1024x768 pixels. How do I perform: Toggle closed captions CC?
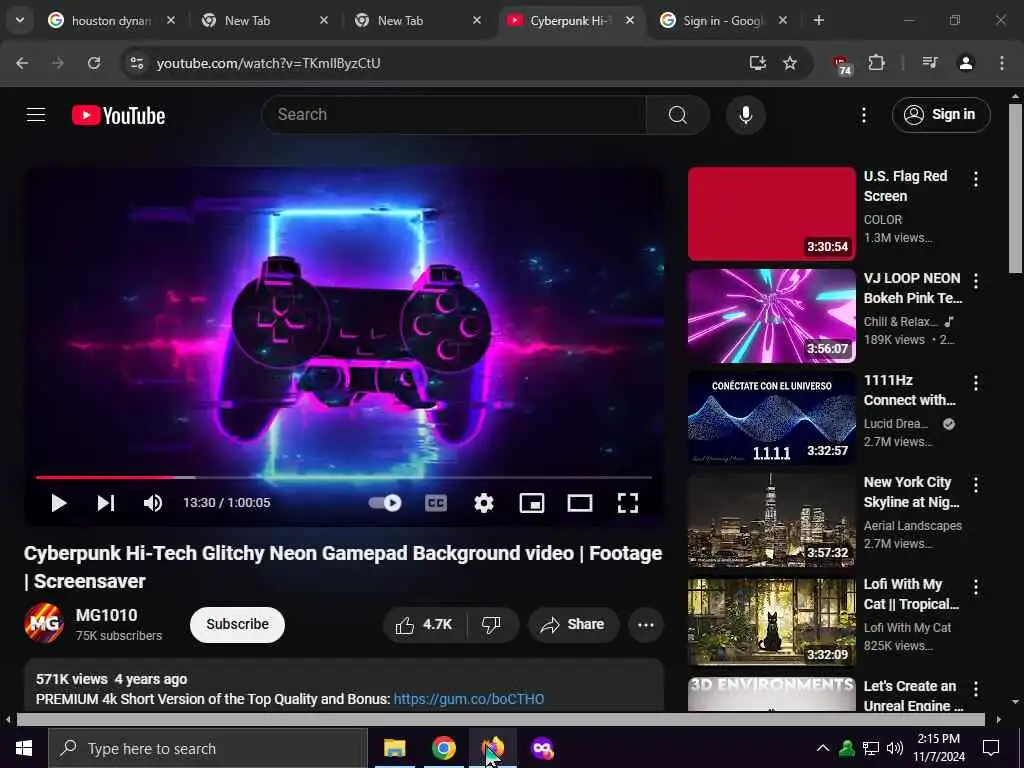(436, 503)
